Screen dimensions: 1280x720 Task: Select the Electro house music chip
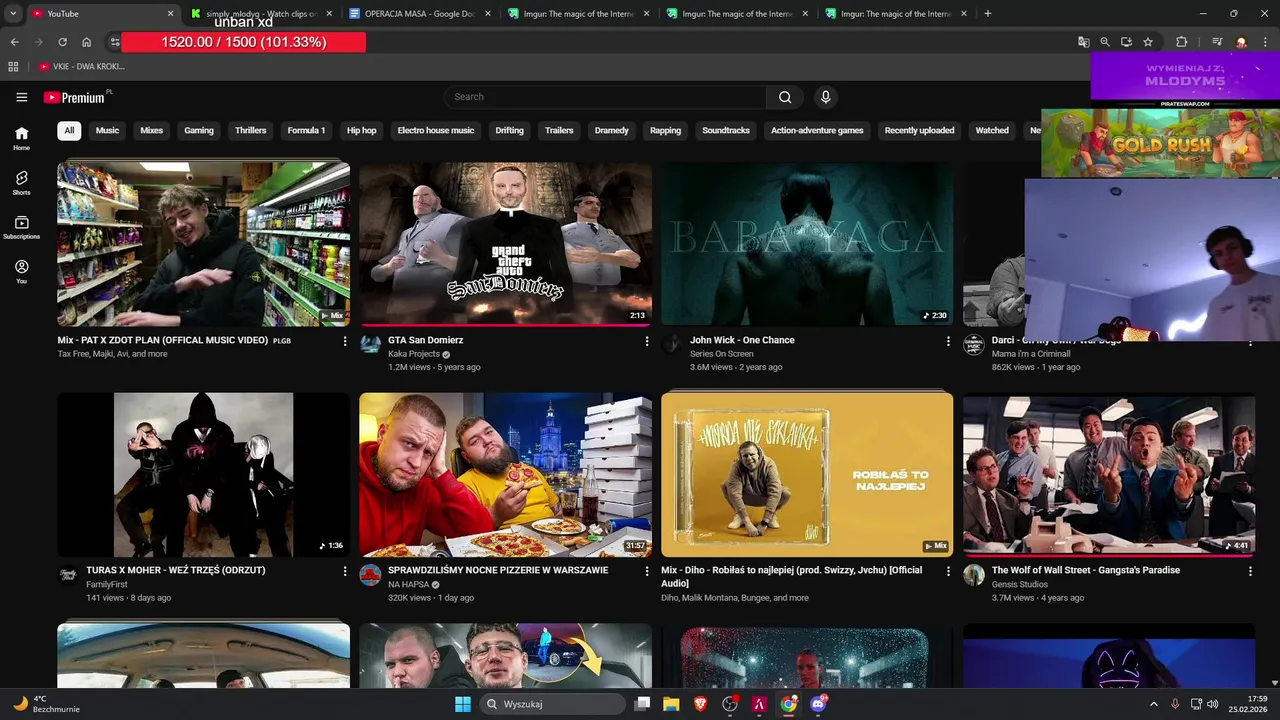tap(436, 130)
